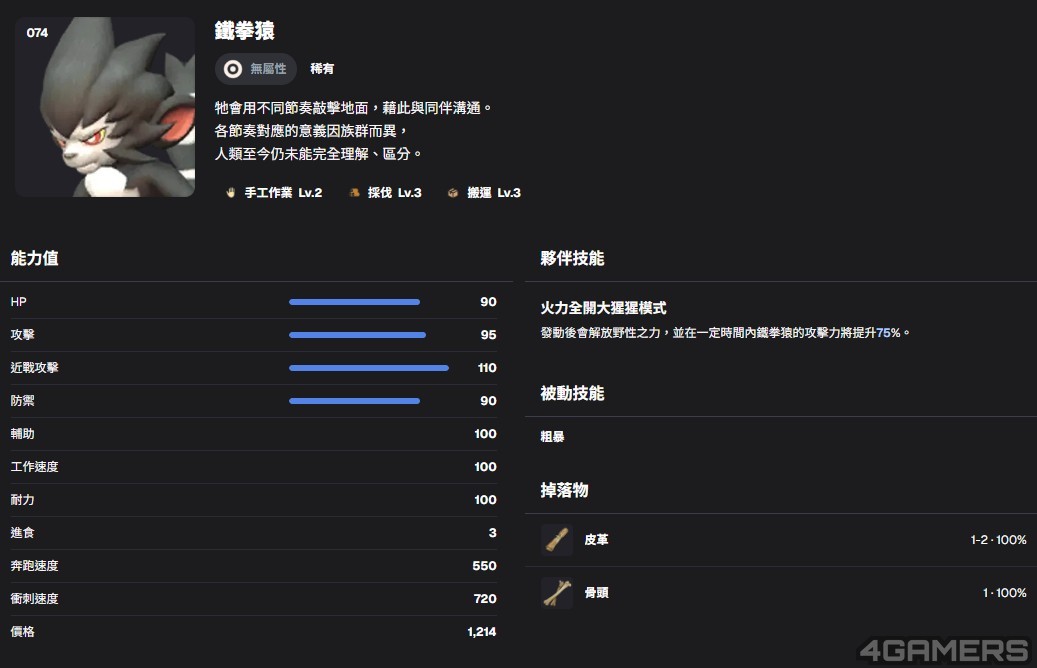Select the 採伐 Lv.3 work suitability

tap(386, 192)
